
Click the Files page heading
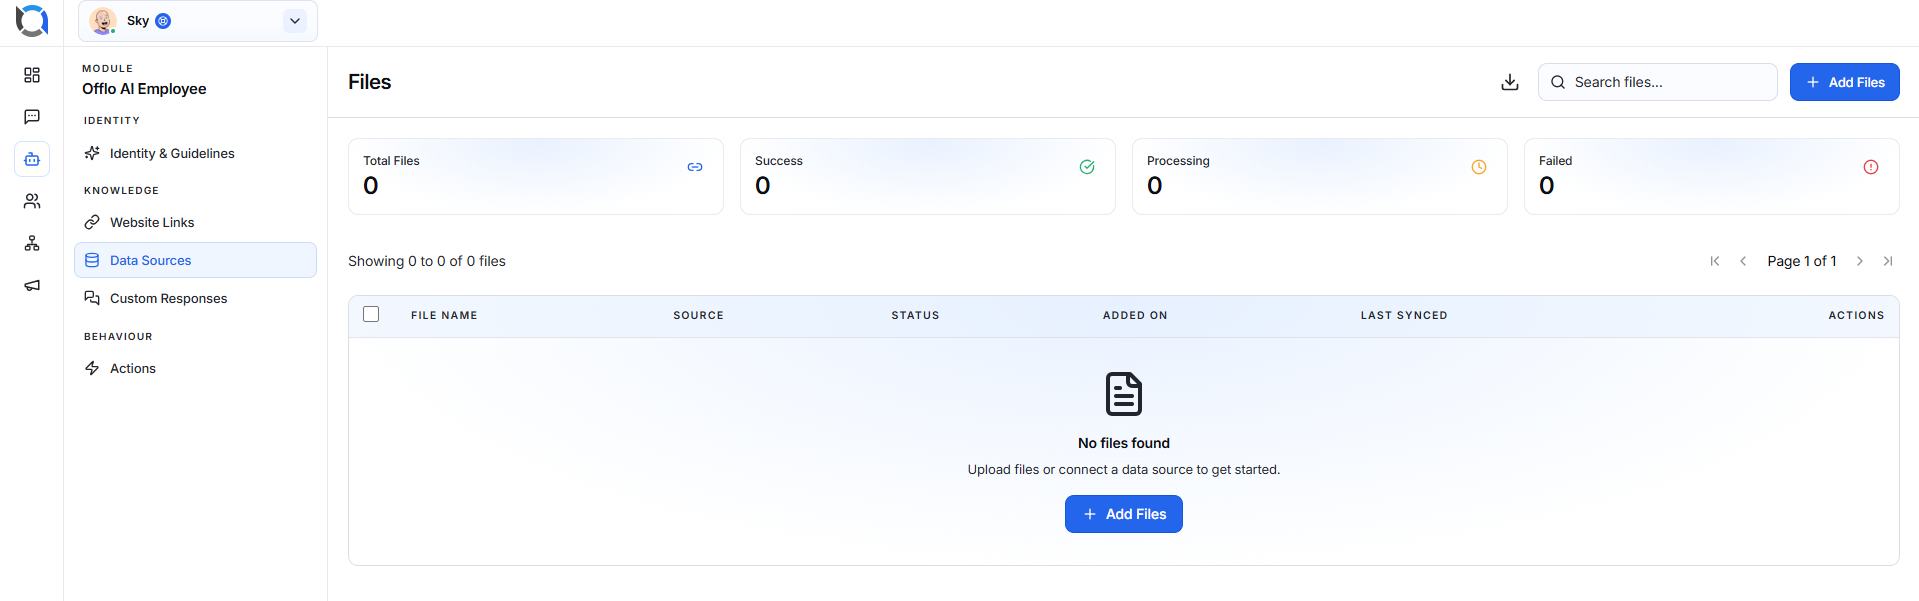[370, 82]
